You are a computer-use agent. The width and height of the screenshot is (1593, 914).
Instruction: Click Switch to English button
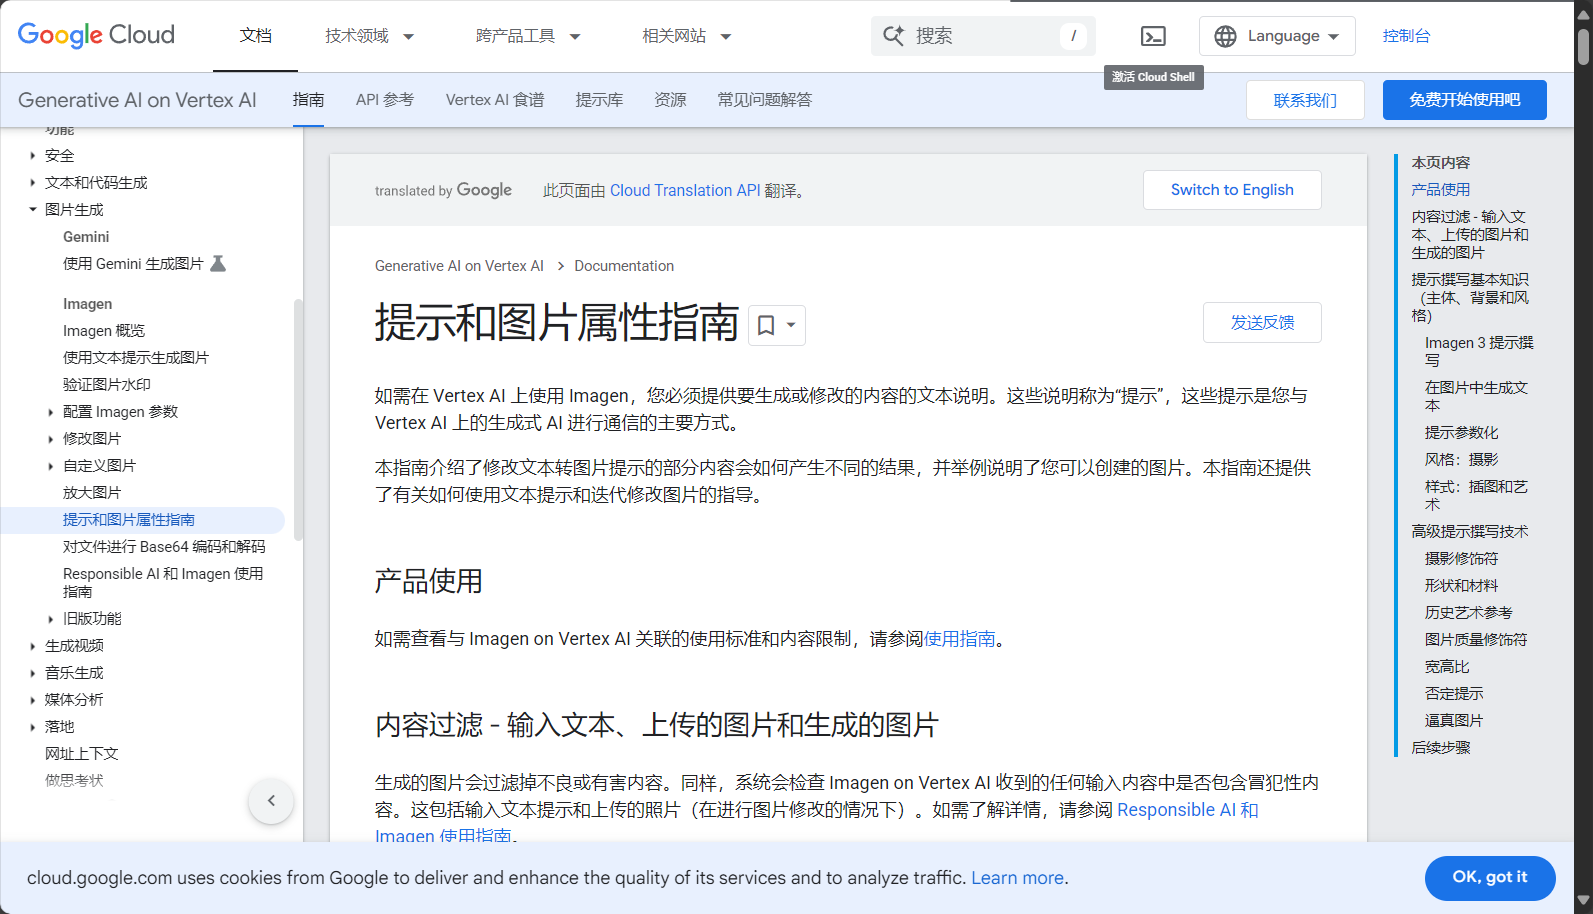1232,190
